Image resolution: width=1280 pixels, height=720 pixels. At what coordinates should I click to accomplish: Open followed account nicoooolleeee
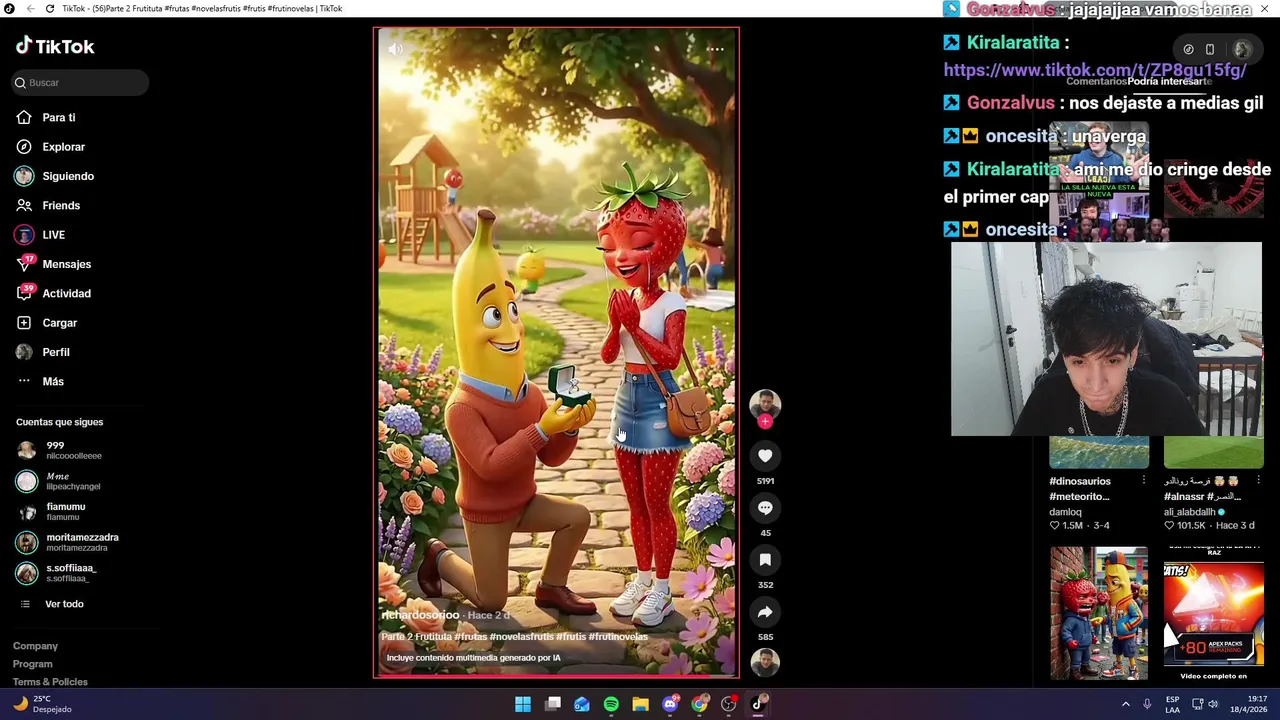click(59, 451)
